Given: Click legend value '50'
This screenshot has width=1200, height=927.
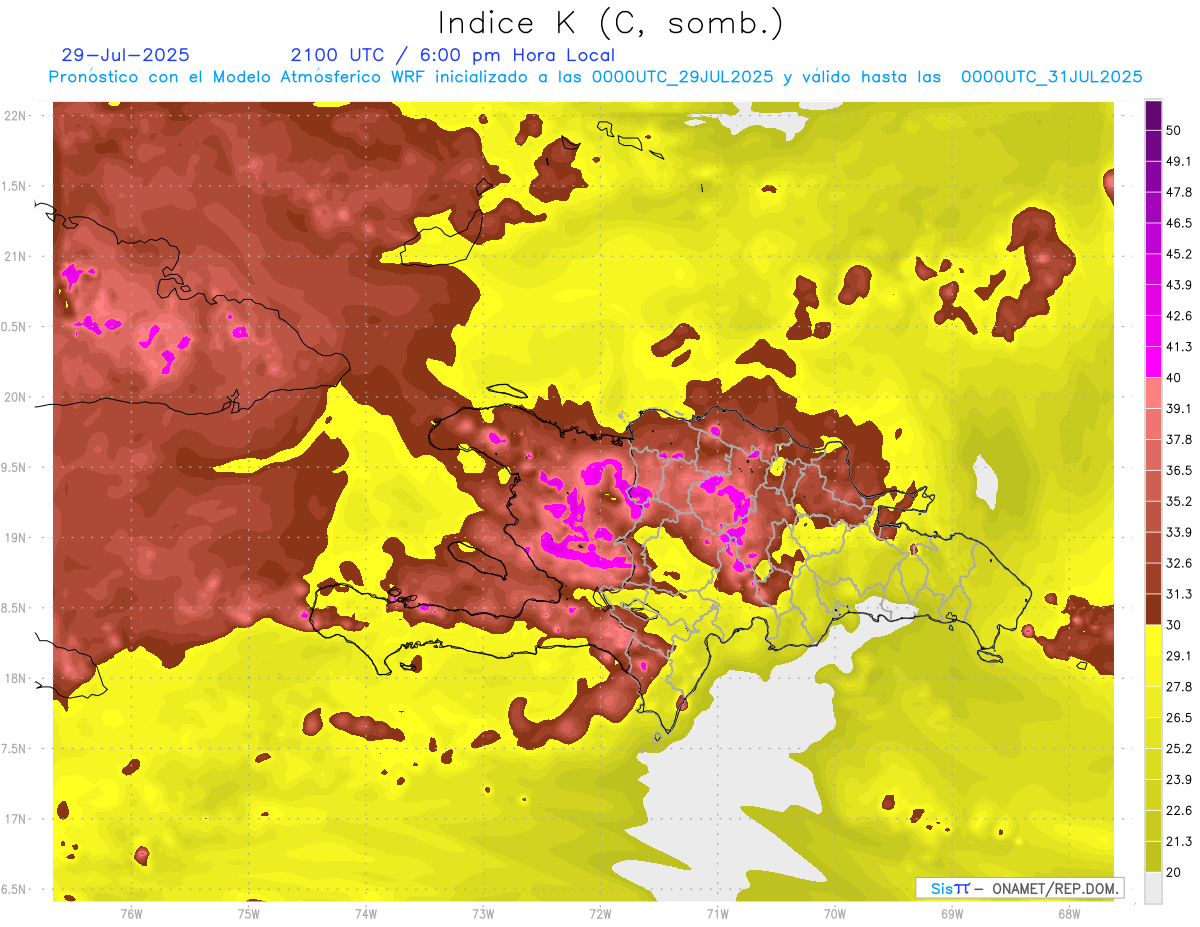Looking at the screenshot, I should (1175, 130).
